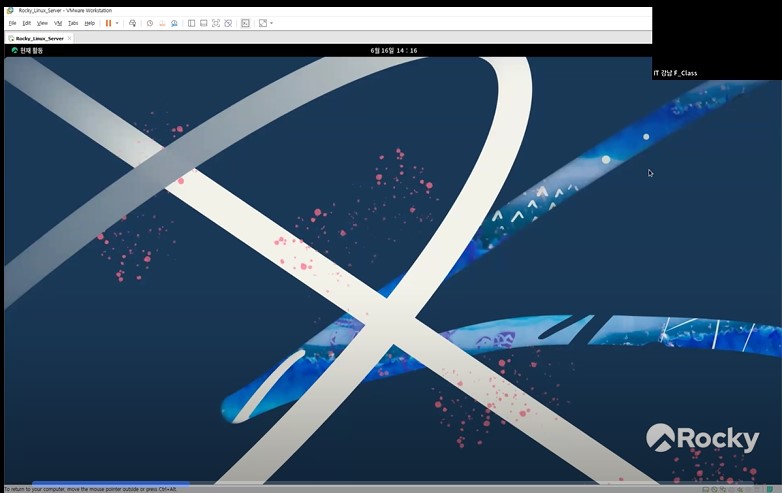This screenshot has height=493, width=782.
Task: Open the View menu
Action: tap(42, 23)
